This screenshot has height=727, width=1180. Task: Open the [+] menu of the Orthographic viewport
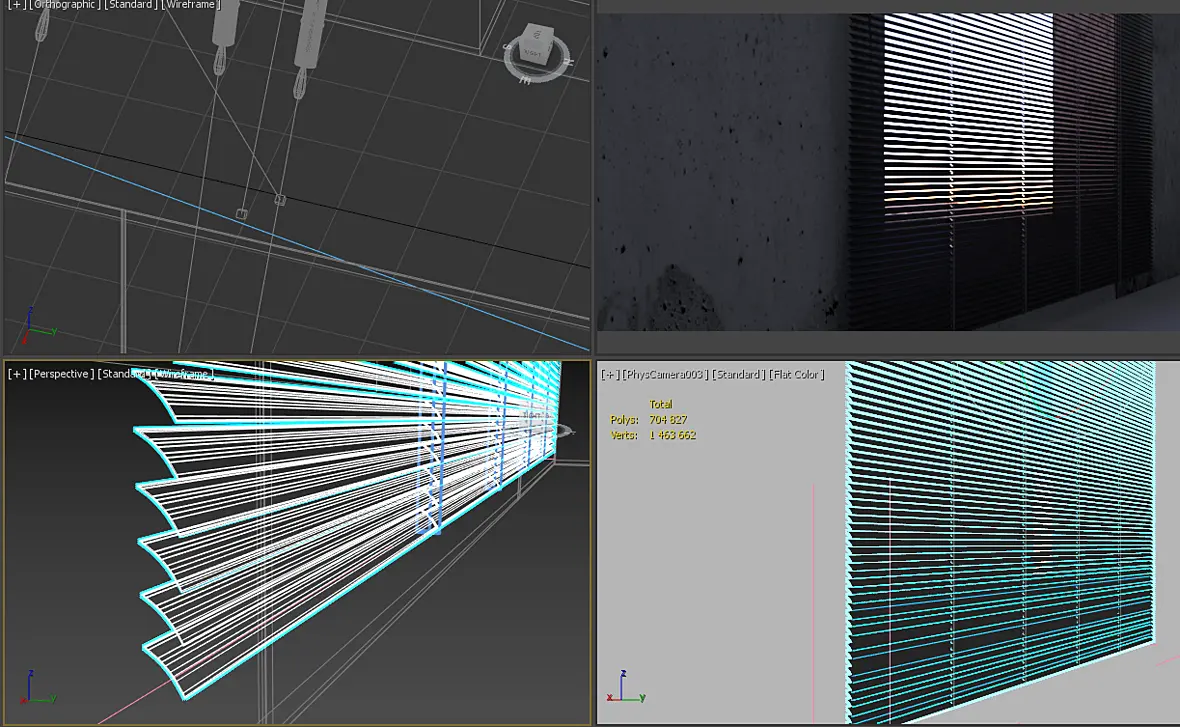[x=15, y=5]
